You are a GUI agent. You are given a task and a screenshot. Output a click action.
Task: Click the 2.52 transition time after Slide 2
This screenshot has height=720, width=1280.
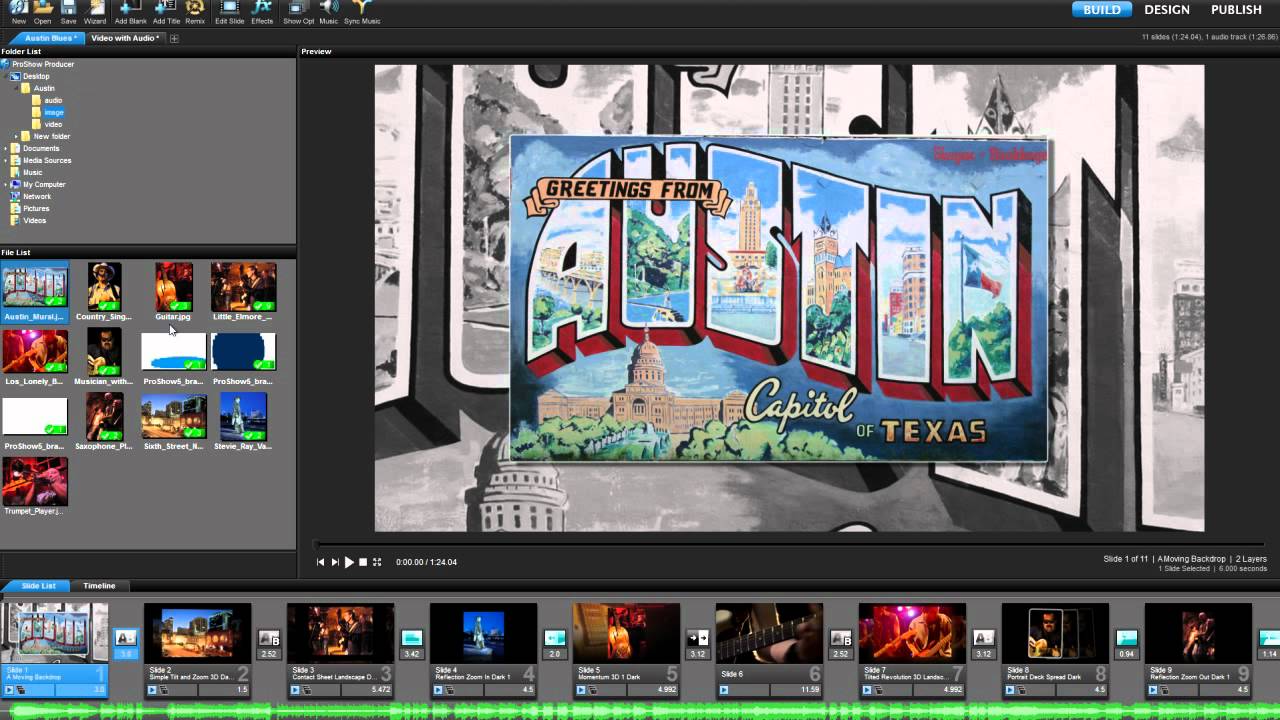pyautogui.click(x=269, y=654)
